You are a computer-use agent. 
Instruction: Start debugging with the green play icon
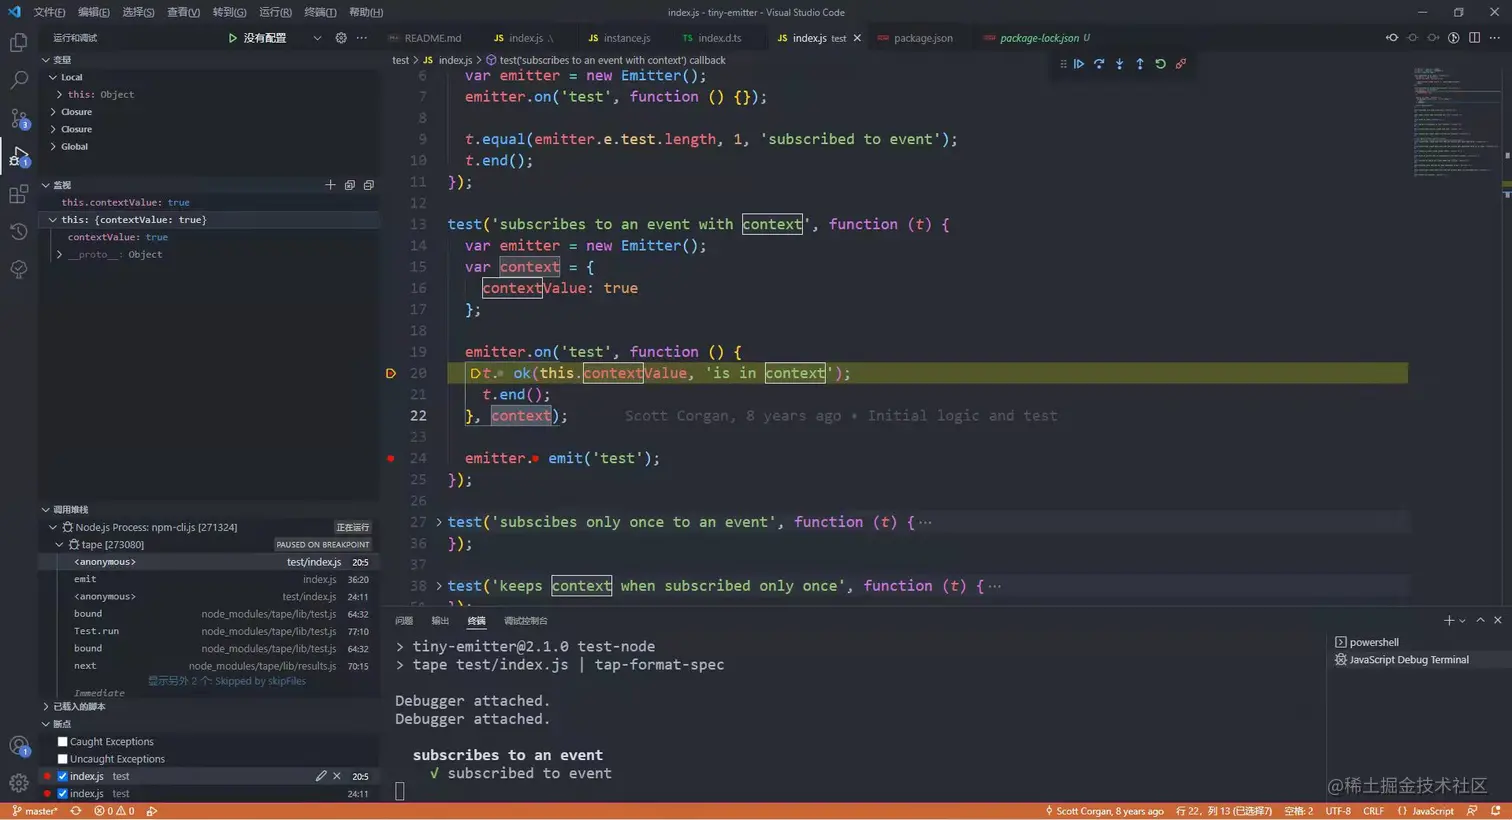232,38
